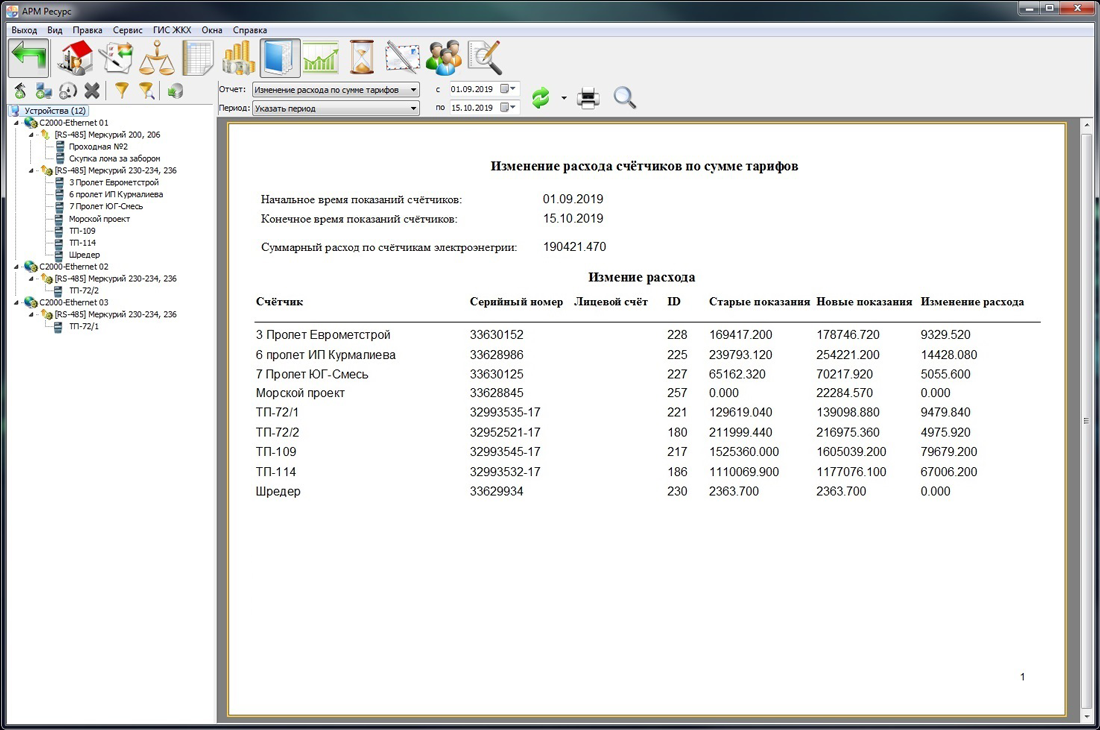Open the users group icon
The width and height of the screenshot is (1100, 730).
(x=443, y=59)
